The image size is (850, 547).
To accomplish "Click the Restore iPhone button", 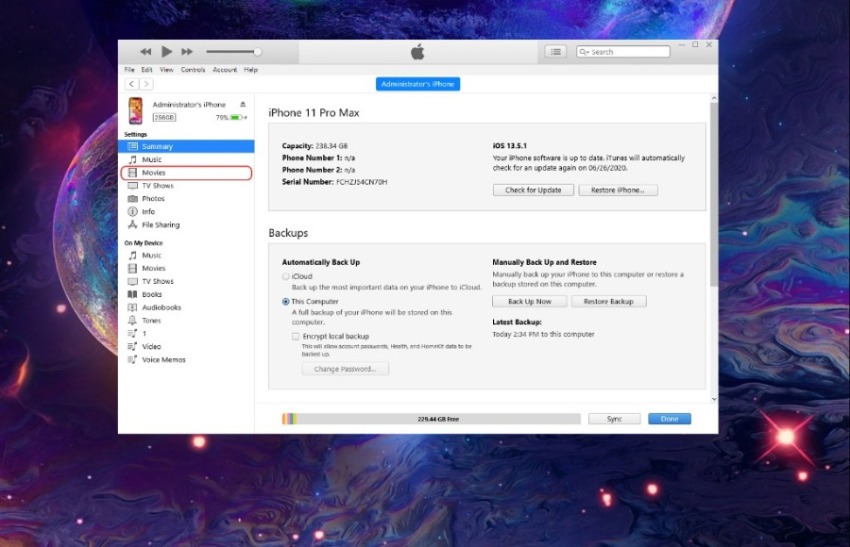I will click(x=618, y=190).
